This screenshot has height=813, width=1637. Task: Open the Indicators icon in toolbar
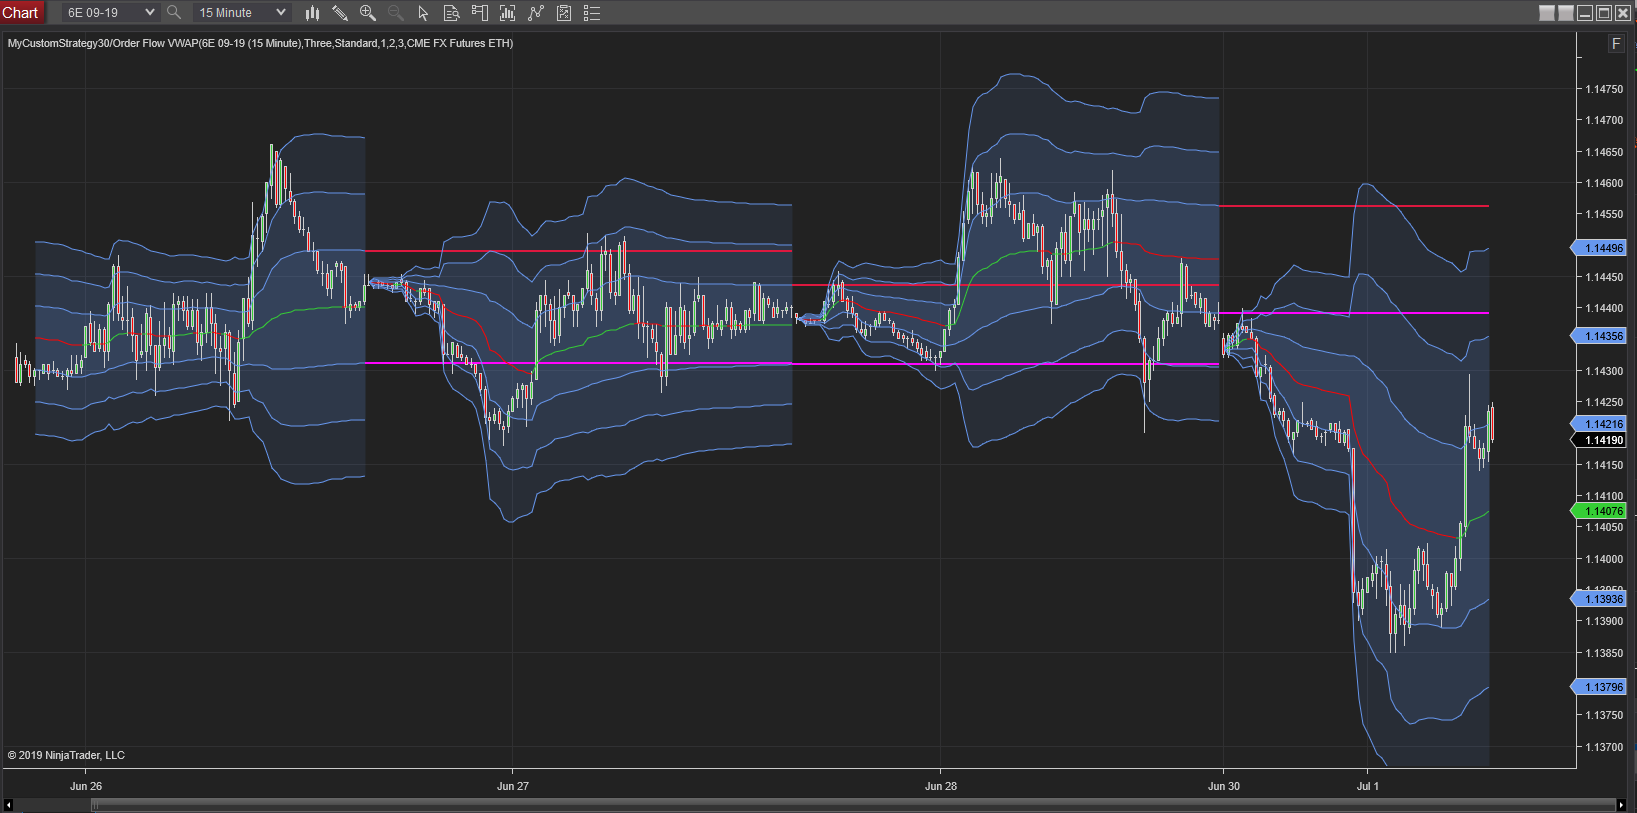pos(507,13)
